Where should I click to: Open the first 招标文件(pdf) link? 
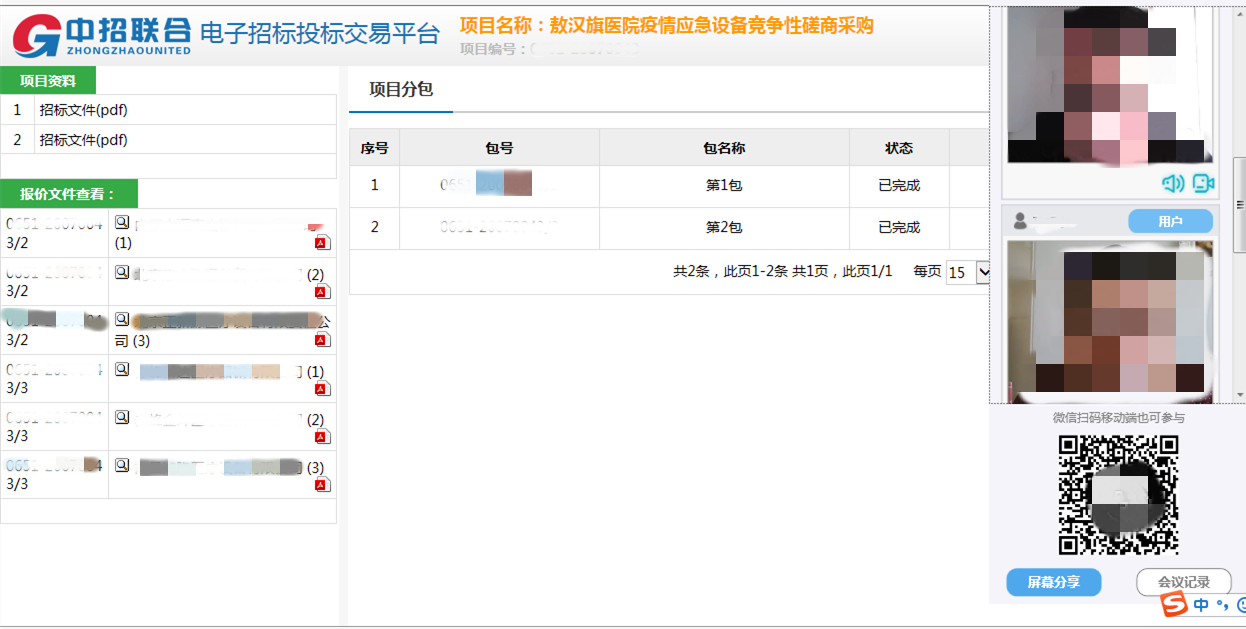click(84, 110)
